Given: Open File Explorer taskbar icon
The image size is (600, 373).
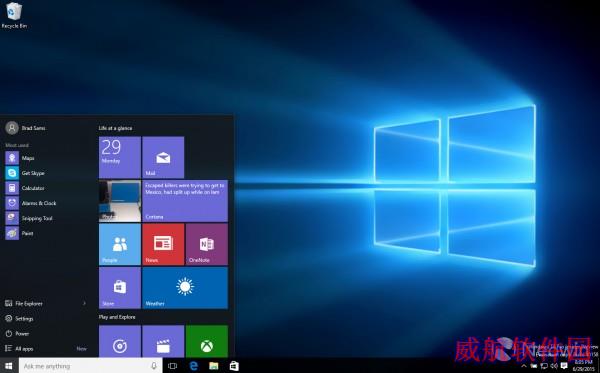Looking at the screenshot, I should 214,366.
